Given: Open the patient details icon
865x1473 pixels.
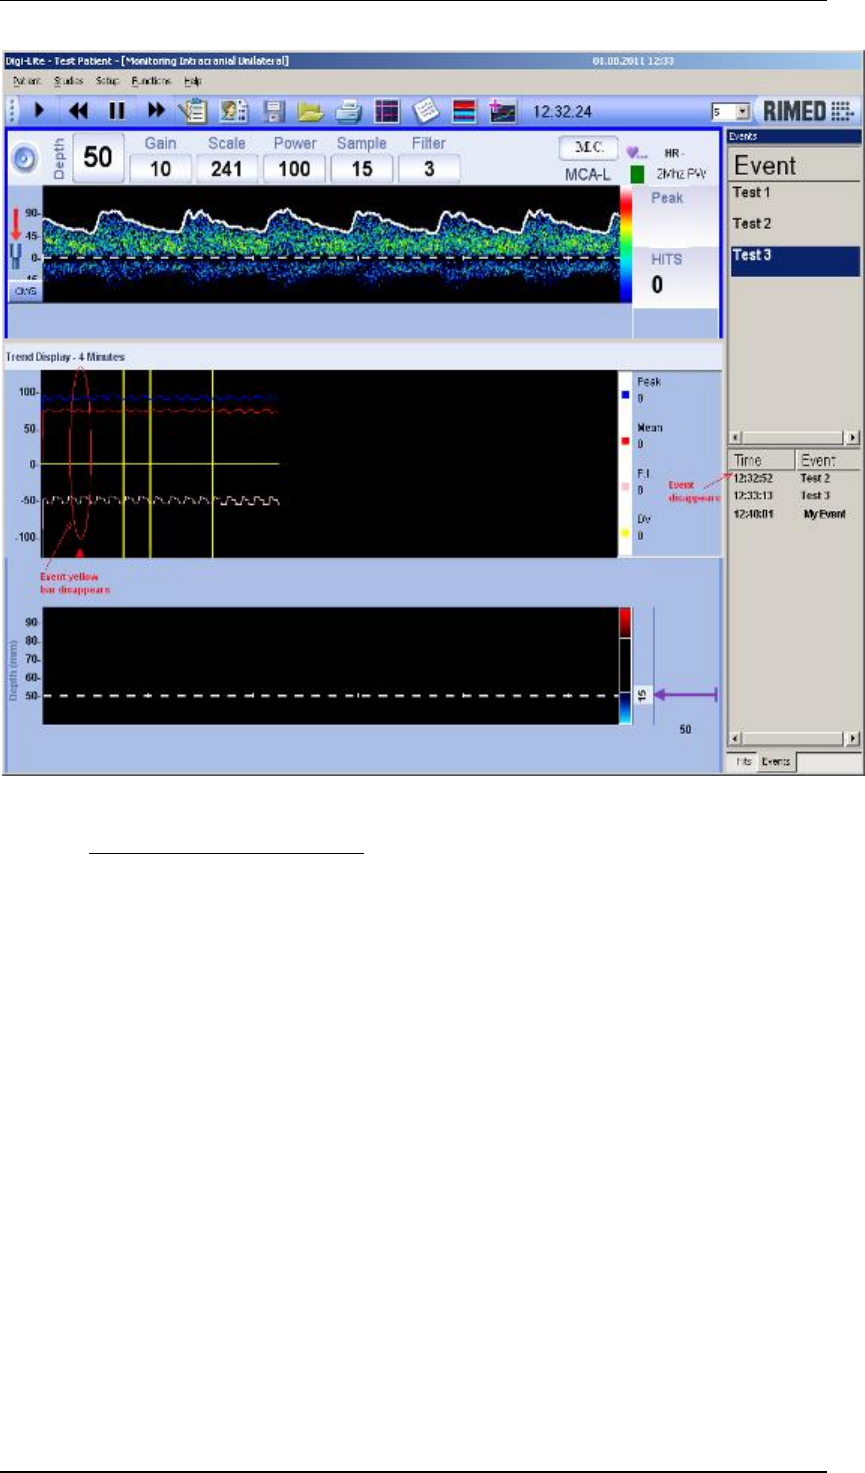Looking at the screenshot, I should 232,111.
